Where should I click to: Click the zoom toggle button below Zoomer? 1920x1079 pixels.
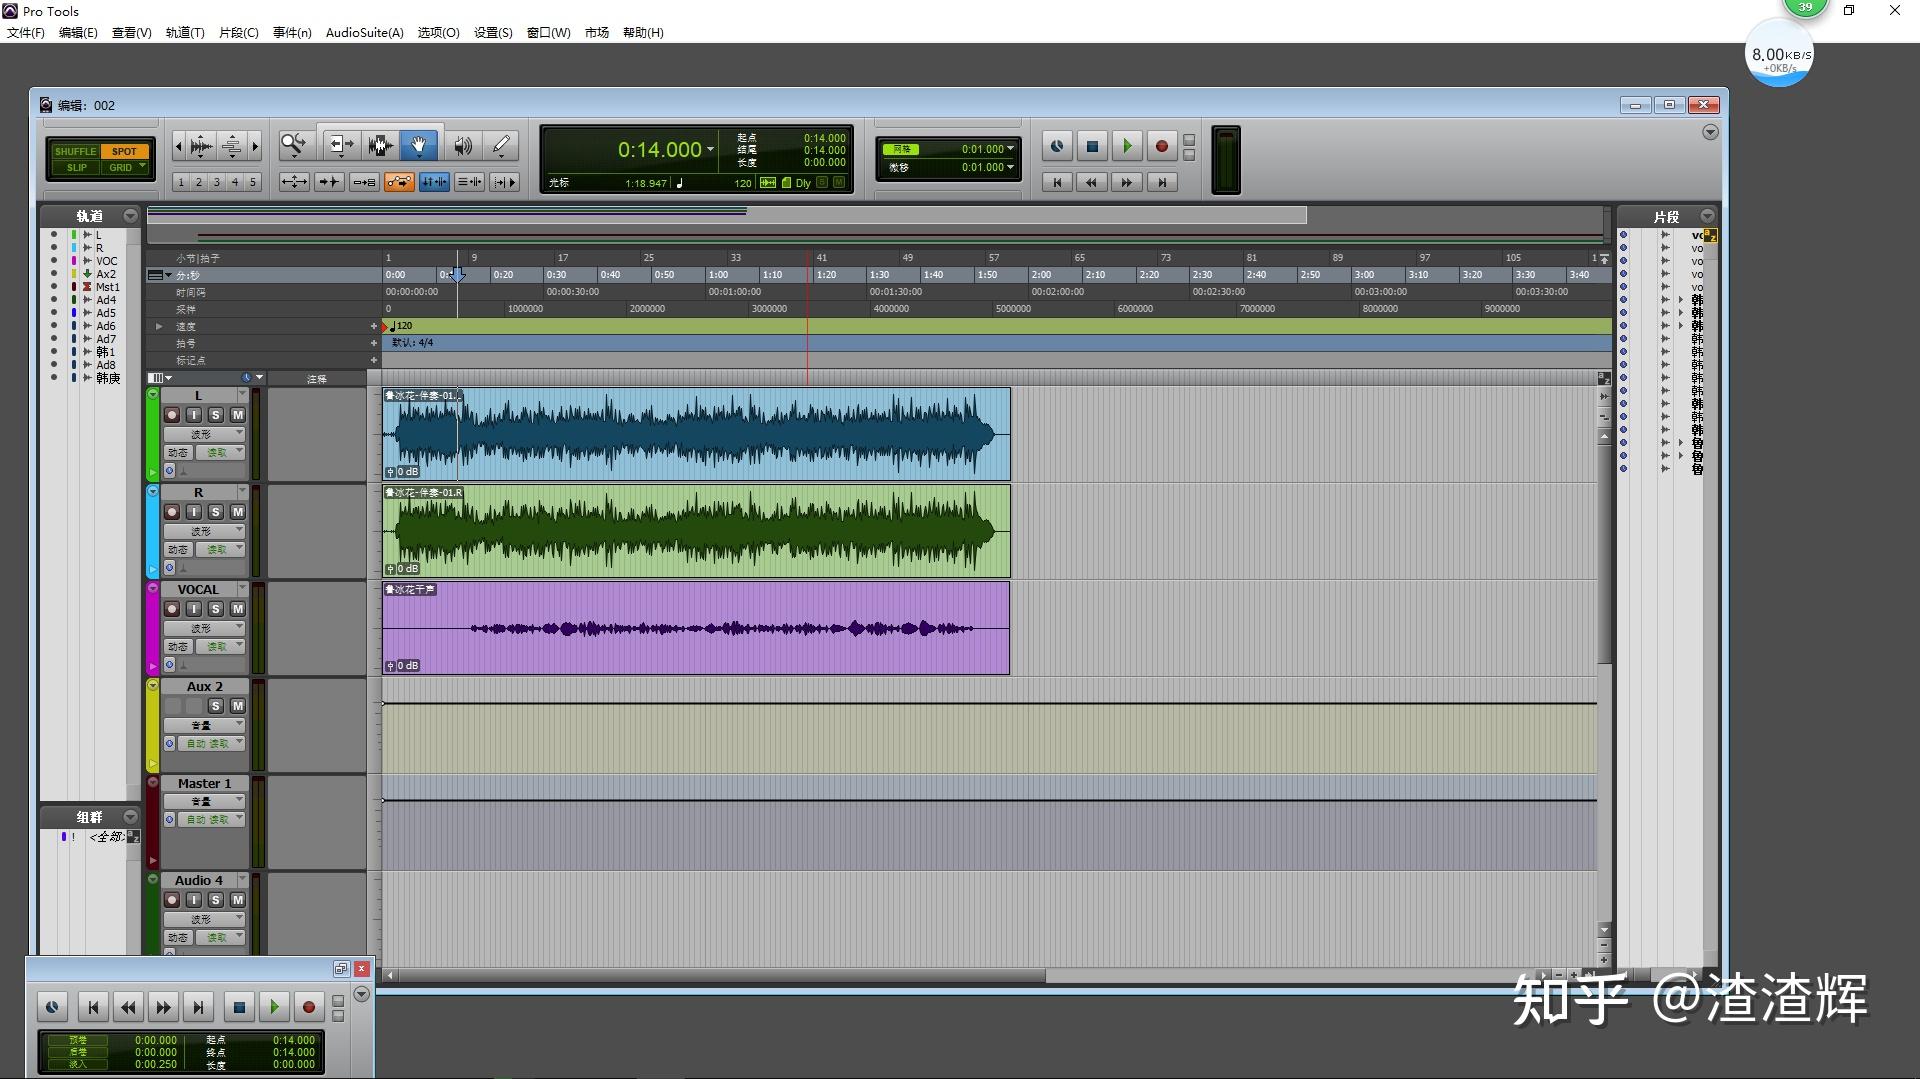[x=294, y=182]
